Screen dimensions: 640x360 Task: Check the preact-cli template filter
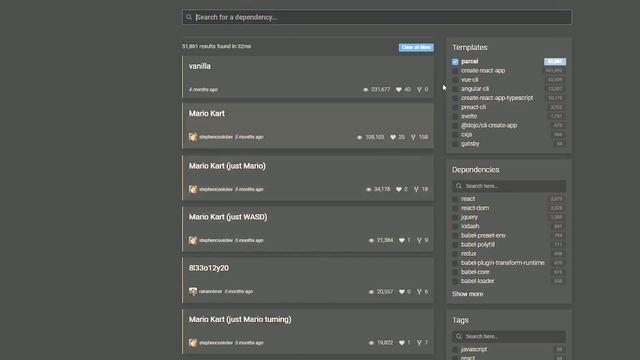click(x=455, y=107)
